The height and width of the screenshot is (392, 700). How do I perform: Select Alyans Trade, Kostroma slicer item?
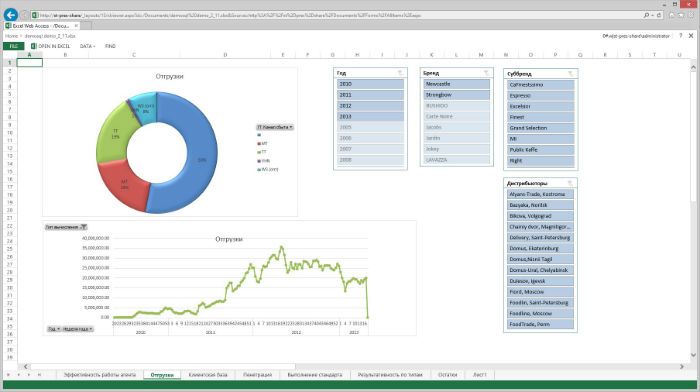point(540,194)
